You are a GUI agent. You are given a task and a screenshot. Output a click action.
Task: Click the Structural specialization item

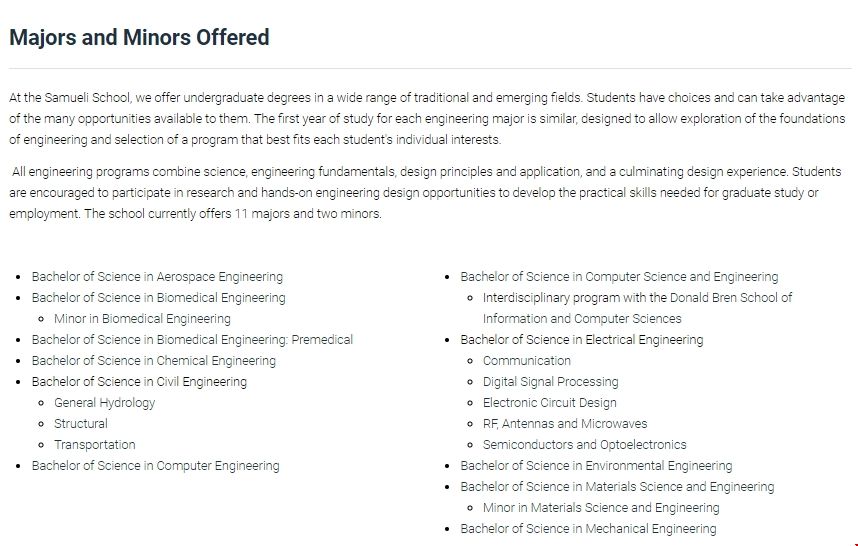click(81, 424)
